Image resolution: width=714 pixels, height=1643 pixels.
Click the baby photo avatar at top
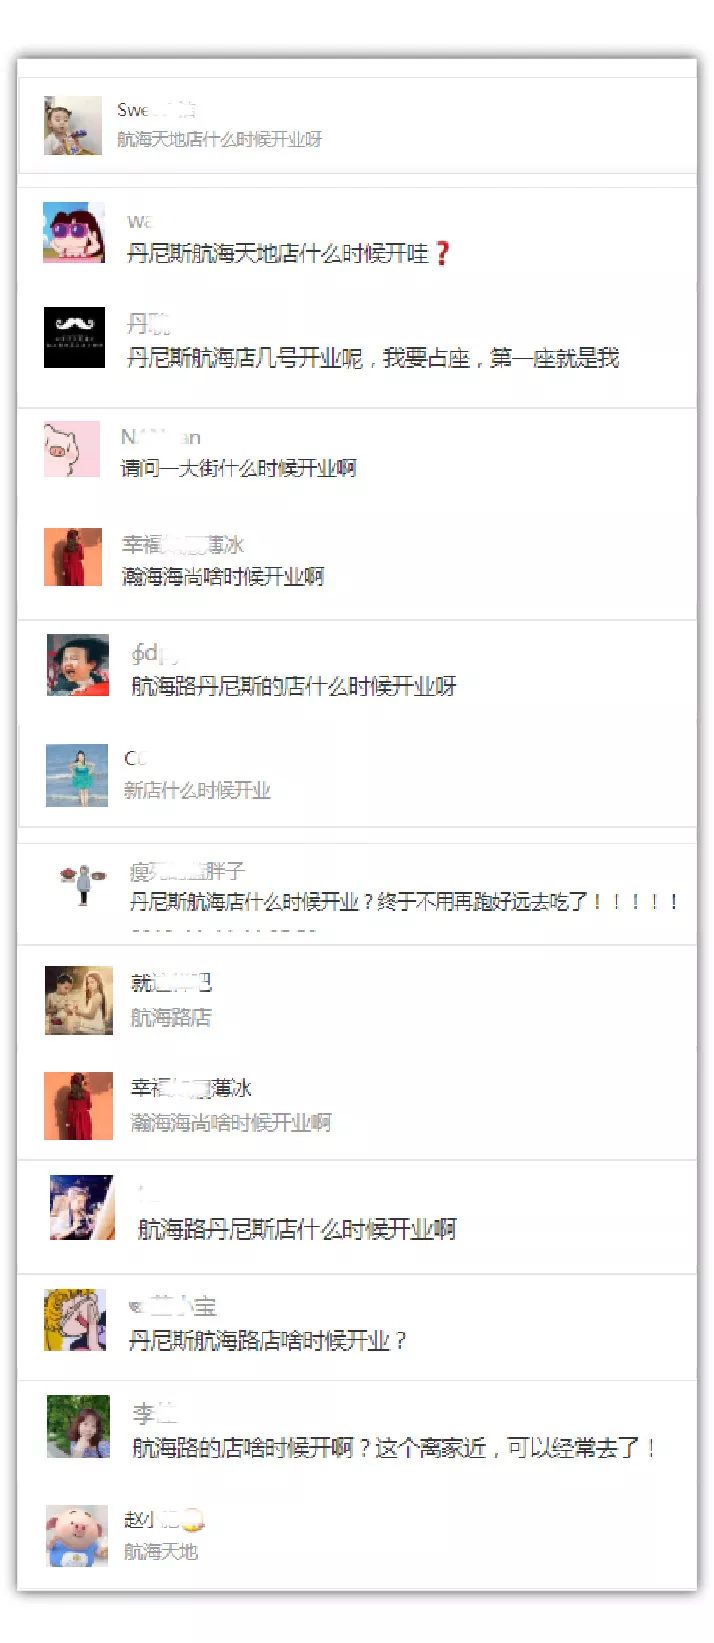pos(73,125)
